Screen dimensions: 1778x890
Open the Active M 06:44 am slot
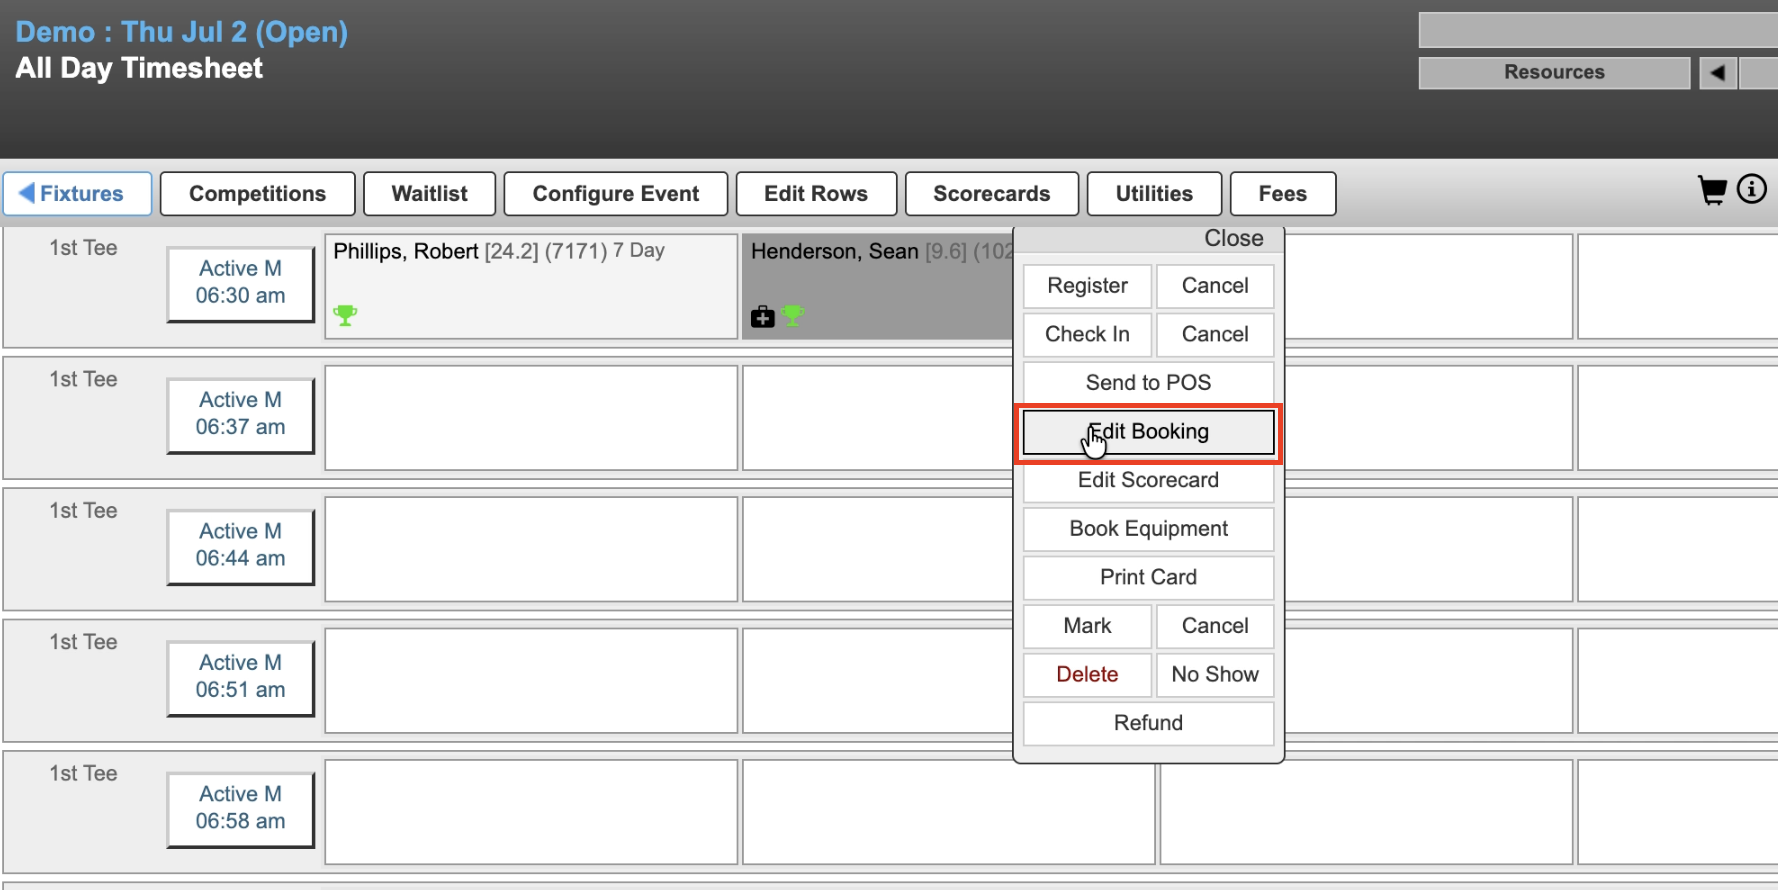tap(240, 546)
